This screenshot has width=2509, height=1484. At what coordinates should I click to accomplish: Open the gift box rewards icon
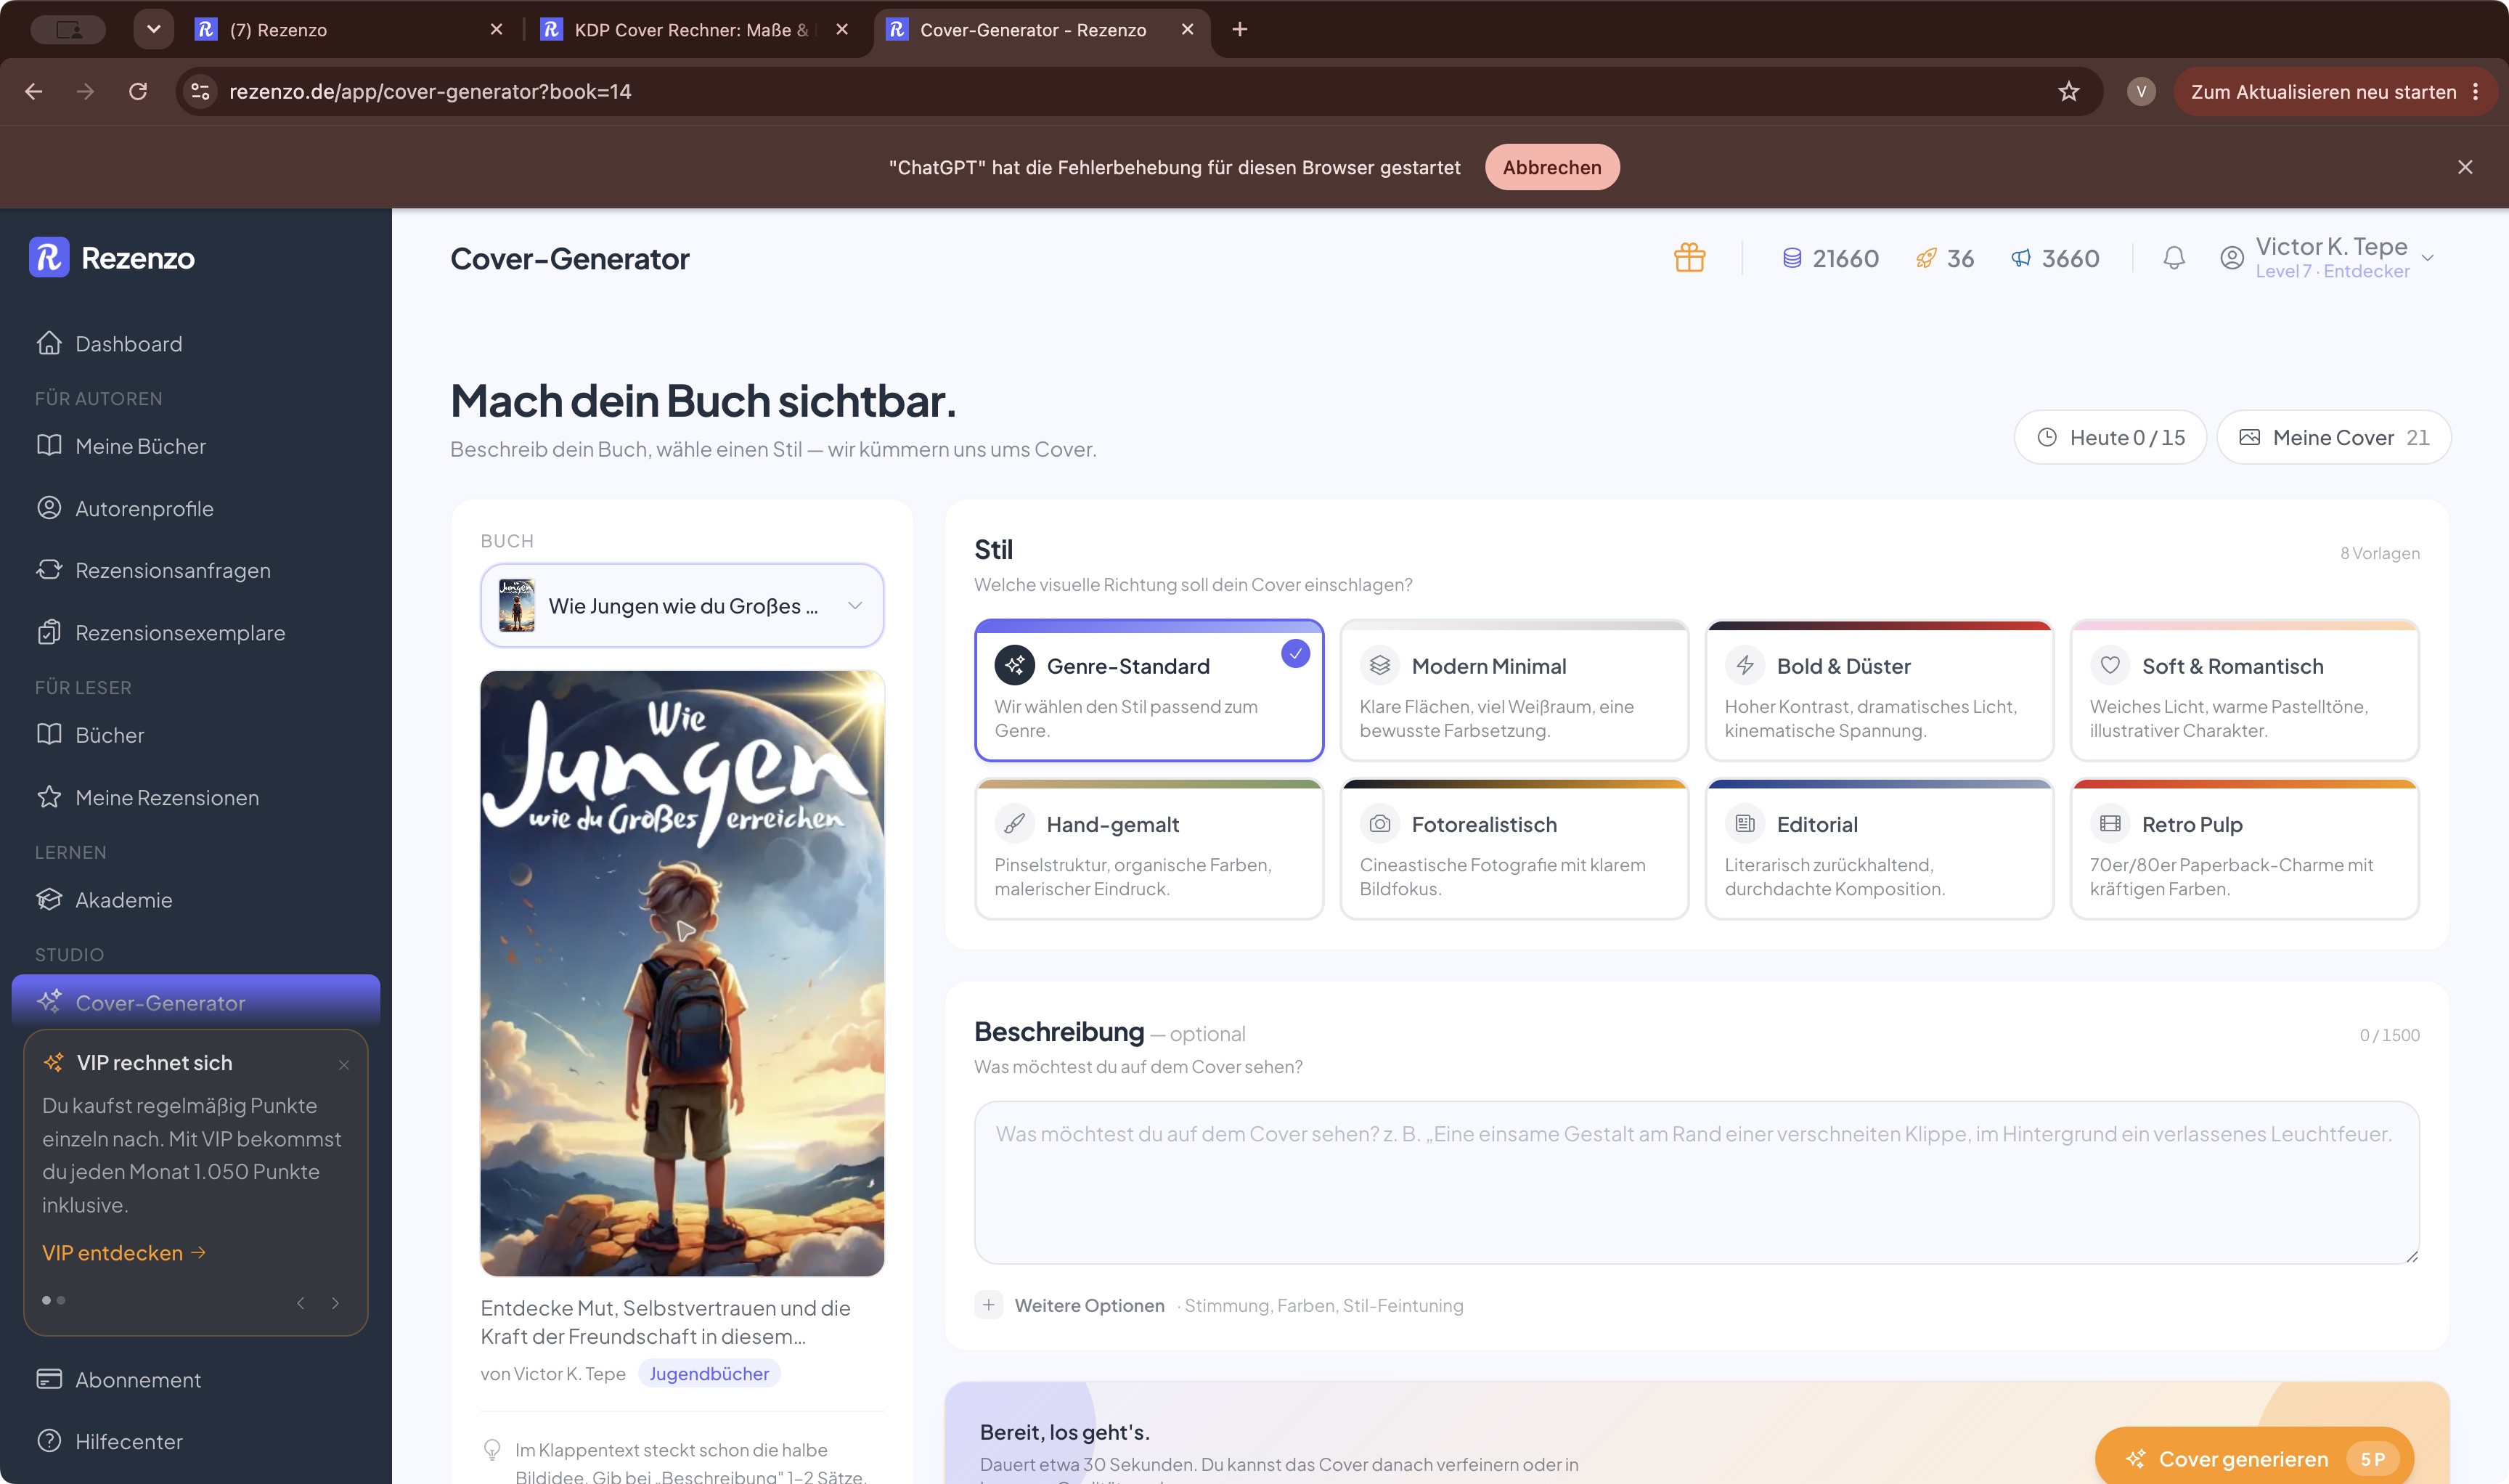click(x=1689, y=258)
